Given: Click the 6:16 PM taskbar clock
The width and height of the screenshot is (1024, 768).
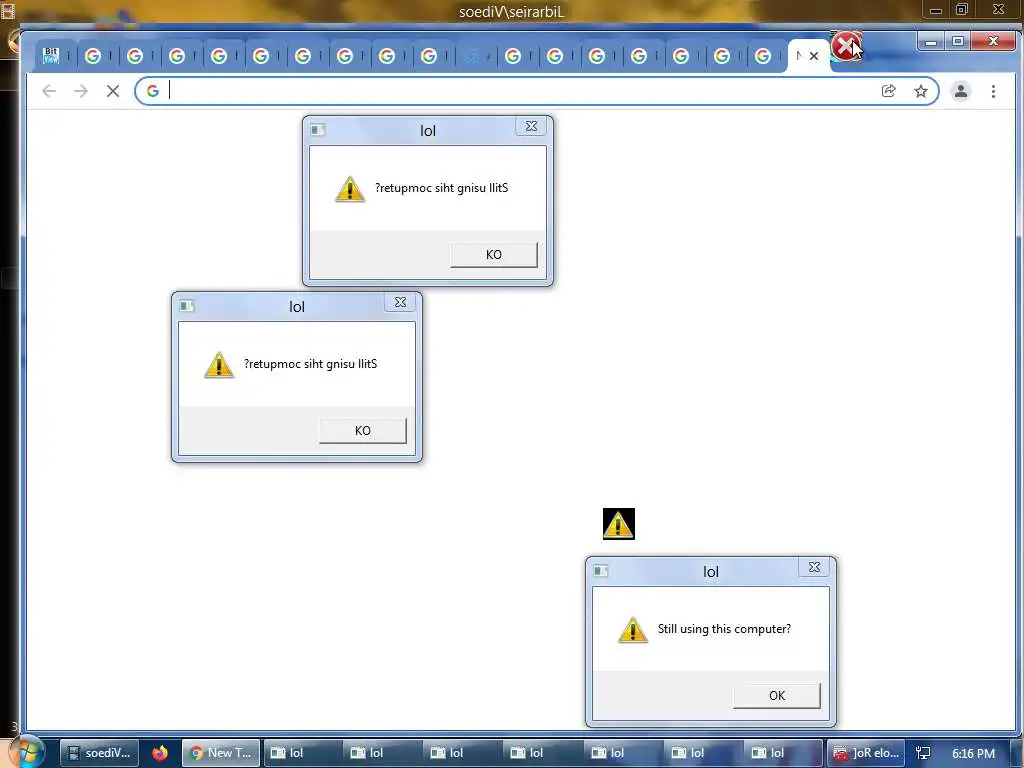Looking at the screenshot, I should coord(973,753).
